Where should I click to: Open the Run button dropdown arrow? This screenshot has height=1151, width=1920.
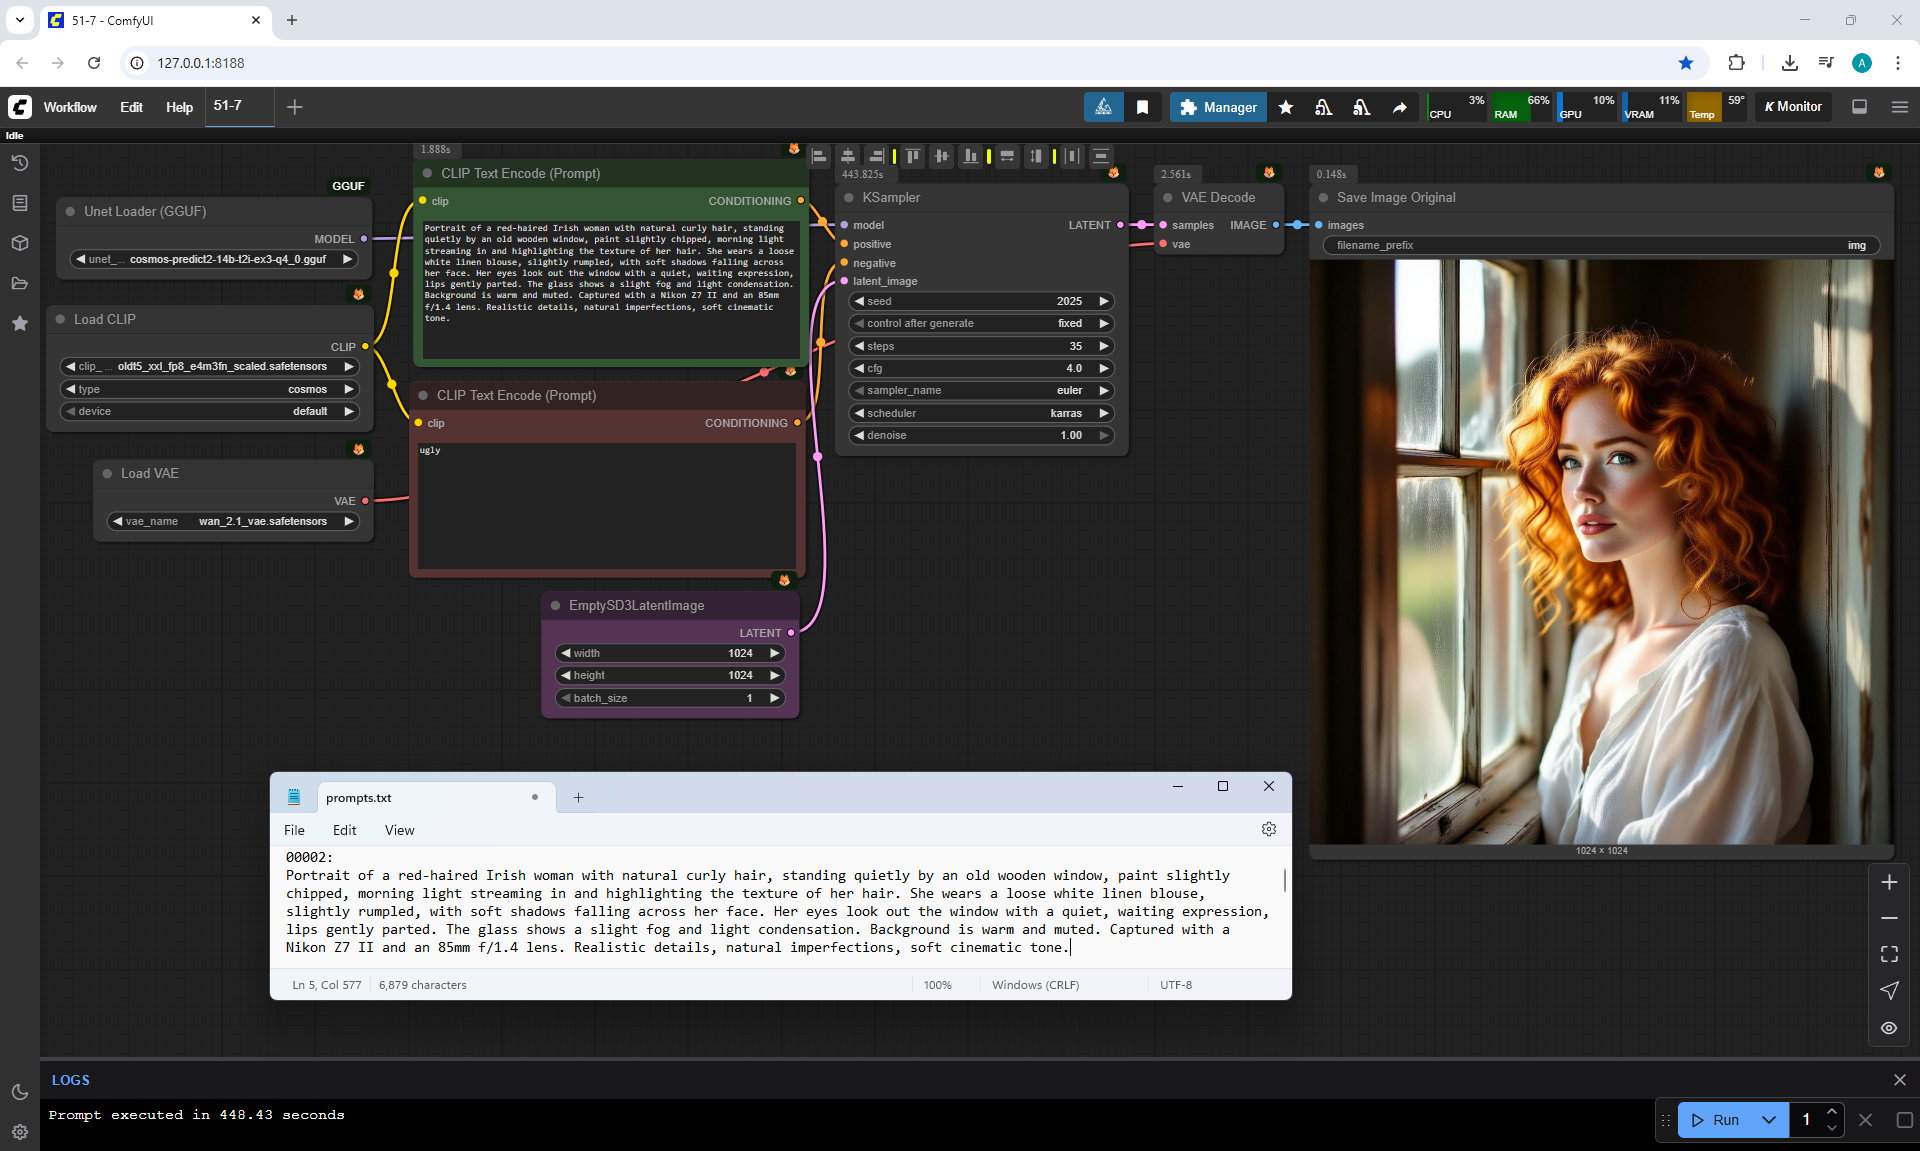pyautogui.click(x=1768, y=1120)
